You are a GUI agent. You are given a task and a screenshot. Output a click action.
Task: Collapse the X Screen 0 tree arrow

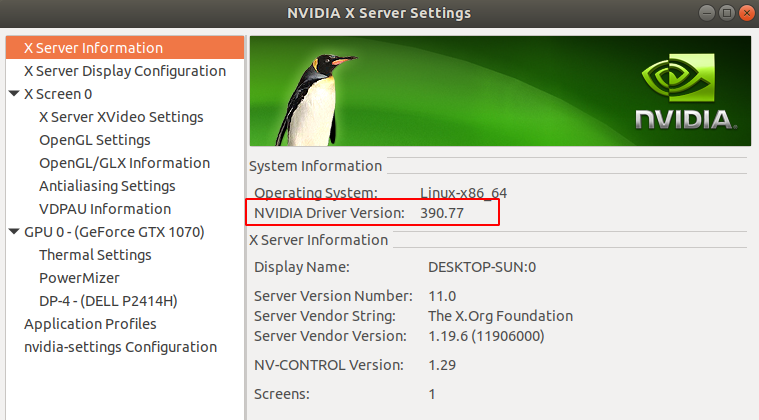pyautogui.click(x=14, y=93)
